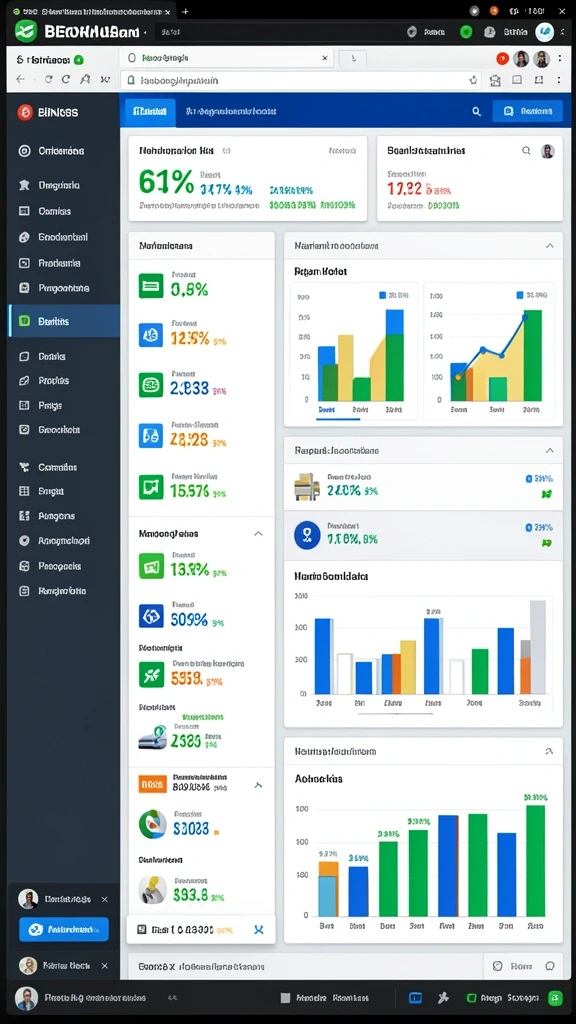Collapse the bottom bar-chart panel using its chevron
Image resolution: width=576 pixels, height=1024 pixels.
(549, 752)
